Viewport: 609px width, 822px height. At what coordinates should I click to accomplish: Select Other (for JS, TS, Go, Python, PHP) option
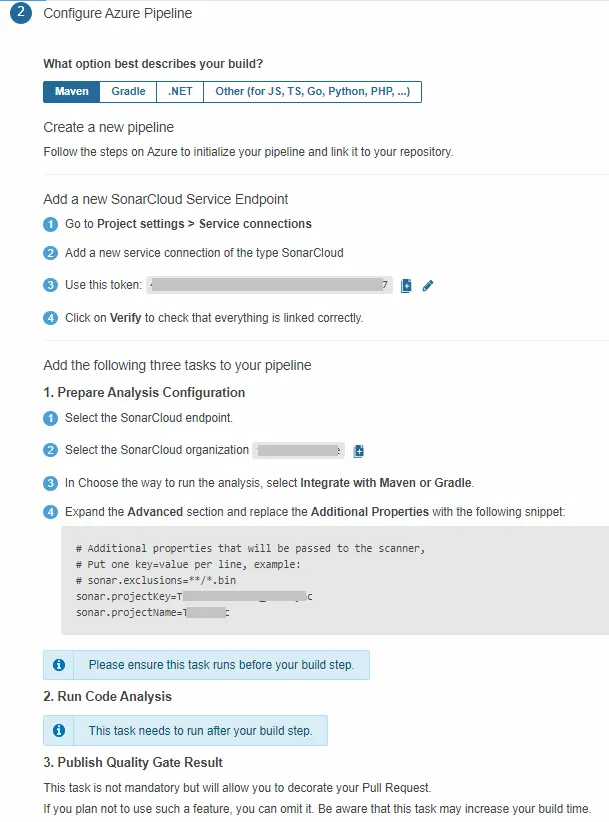[312, 92]
